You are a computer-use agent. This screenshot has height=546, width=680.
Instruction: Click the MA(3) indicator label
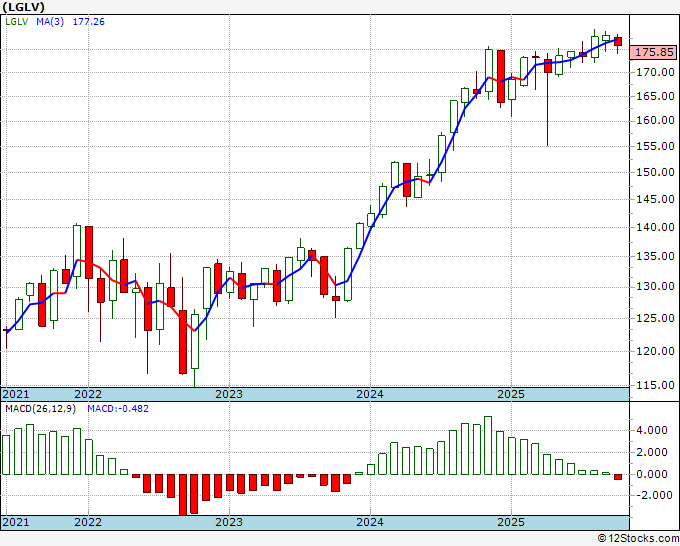pos(50,22)
